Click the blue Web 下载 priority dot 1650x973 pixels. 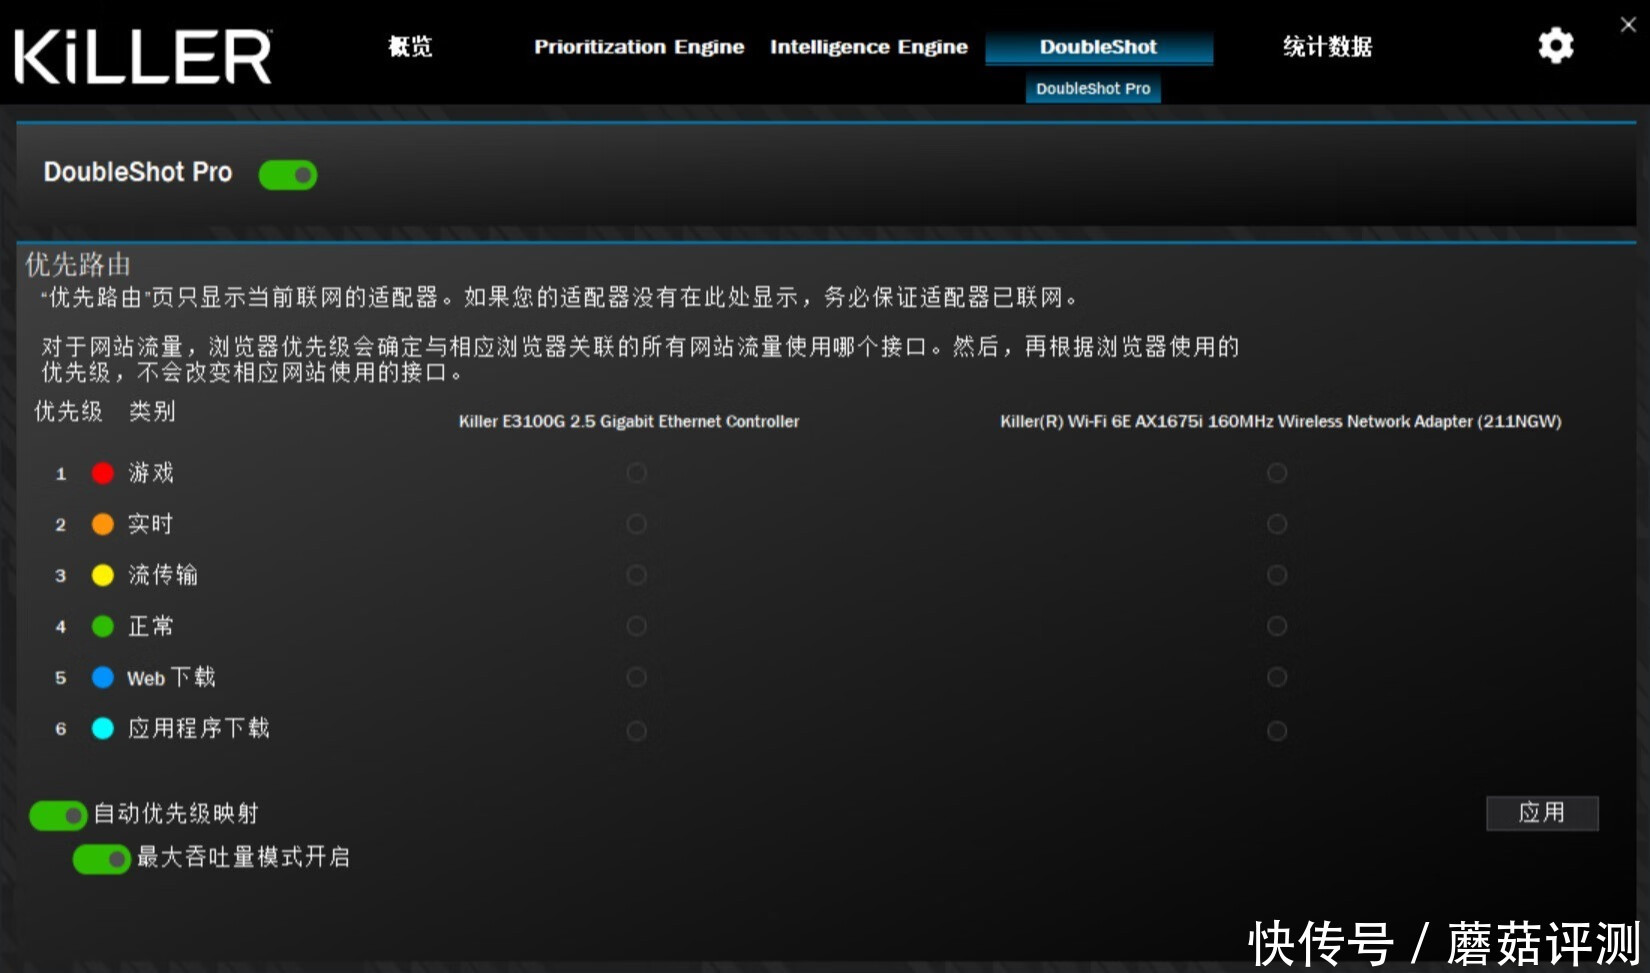pos(103,677)
